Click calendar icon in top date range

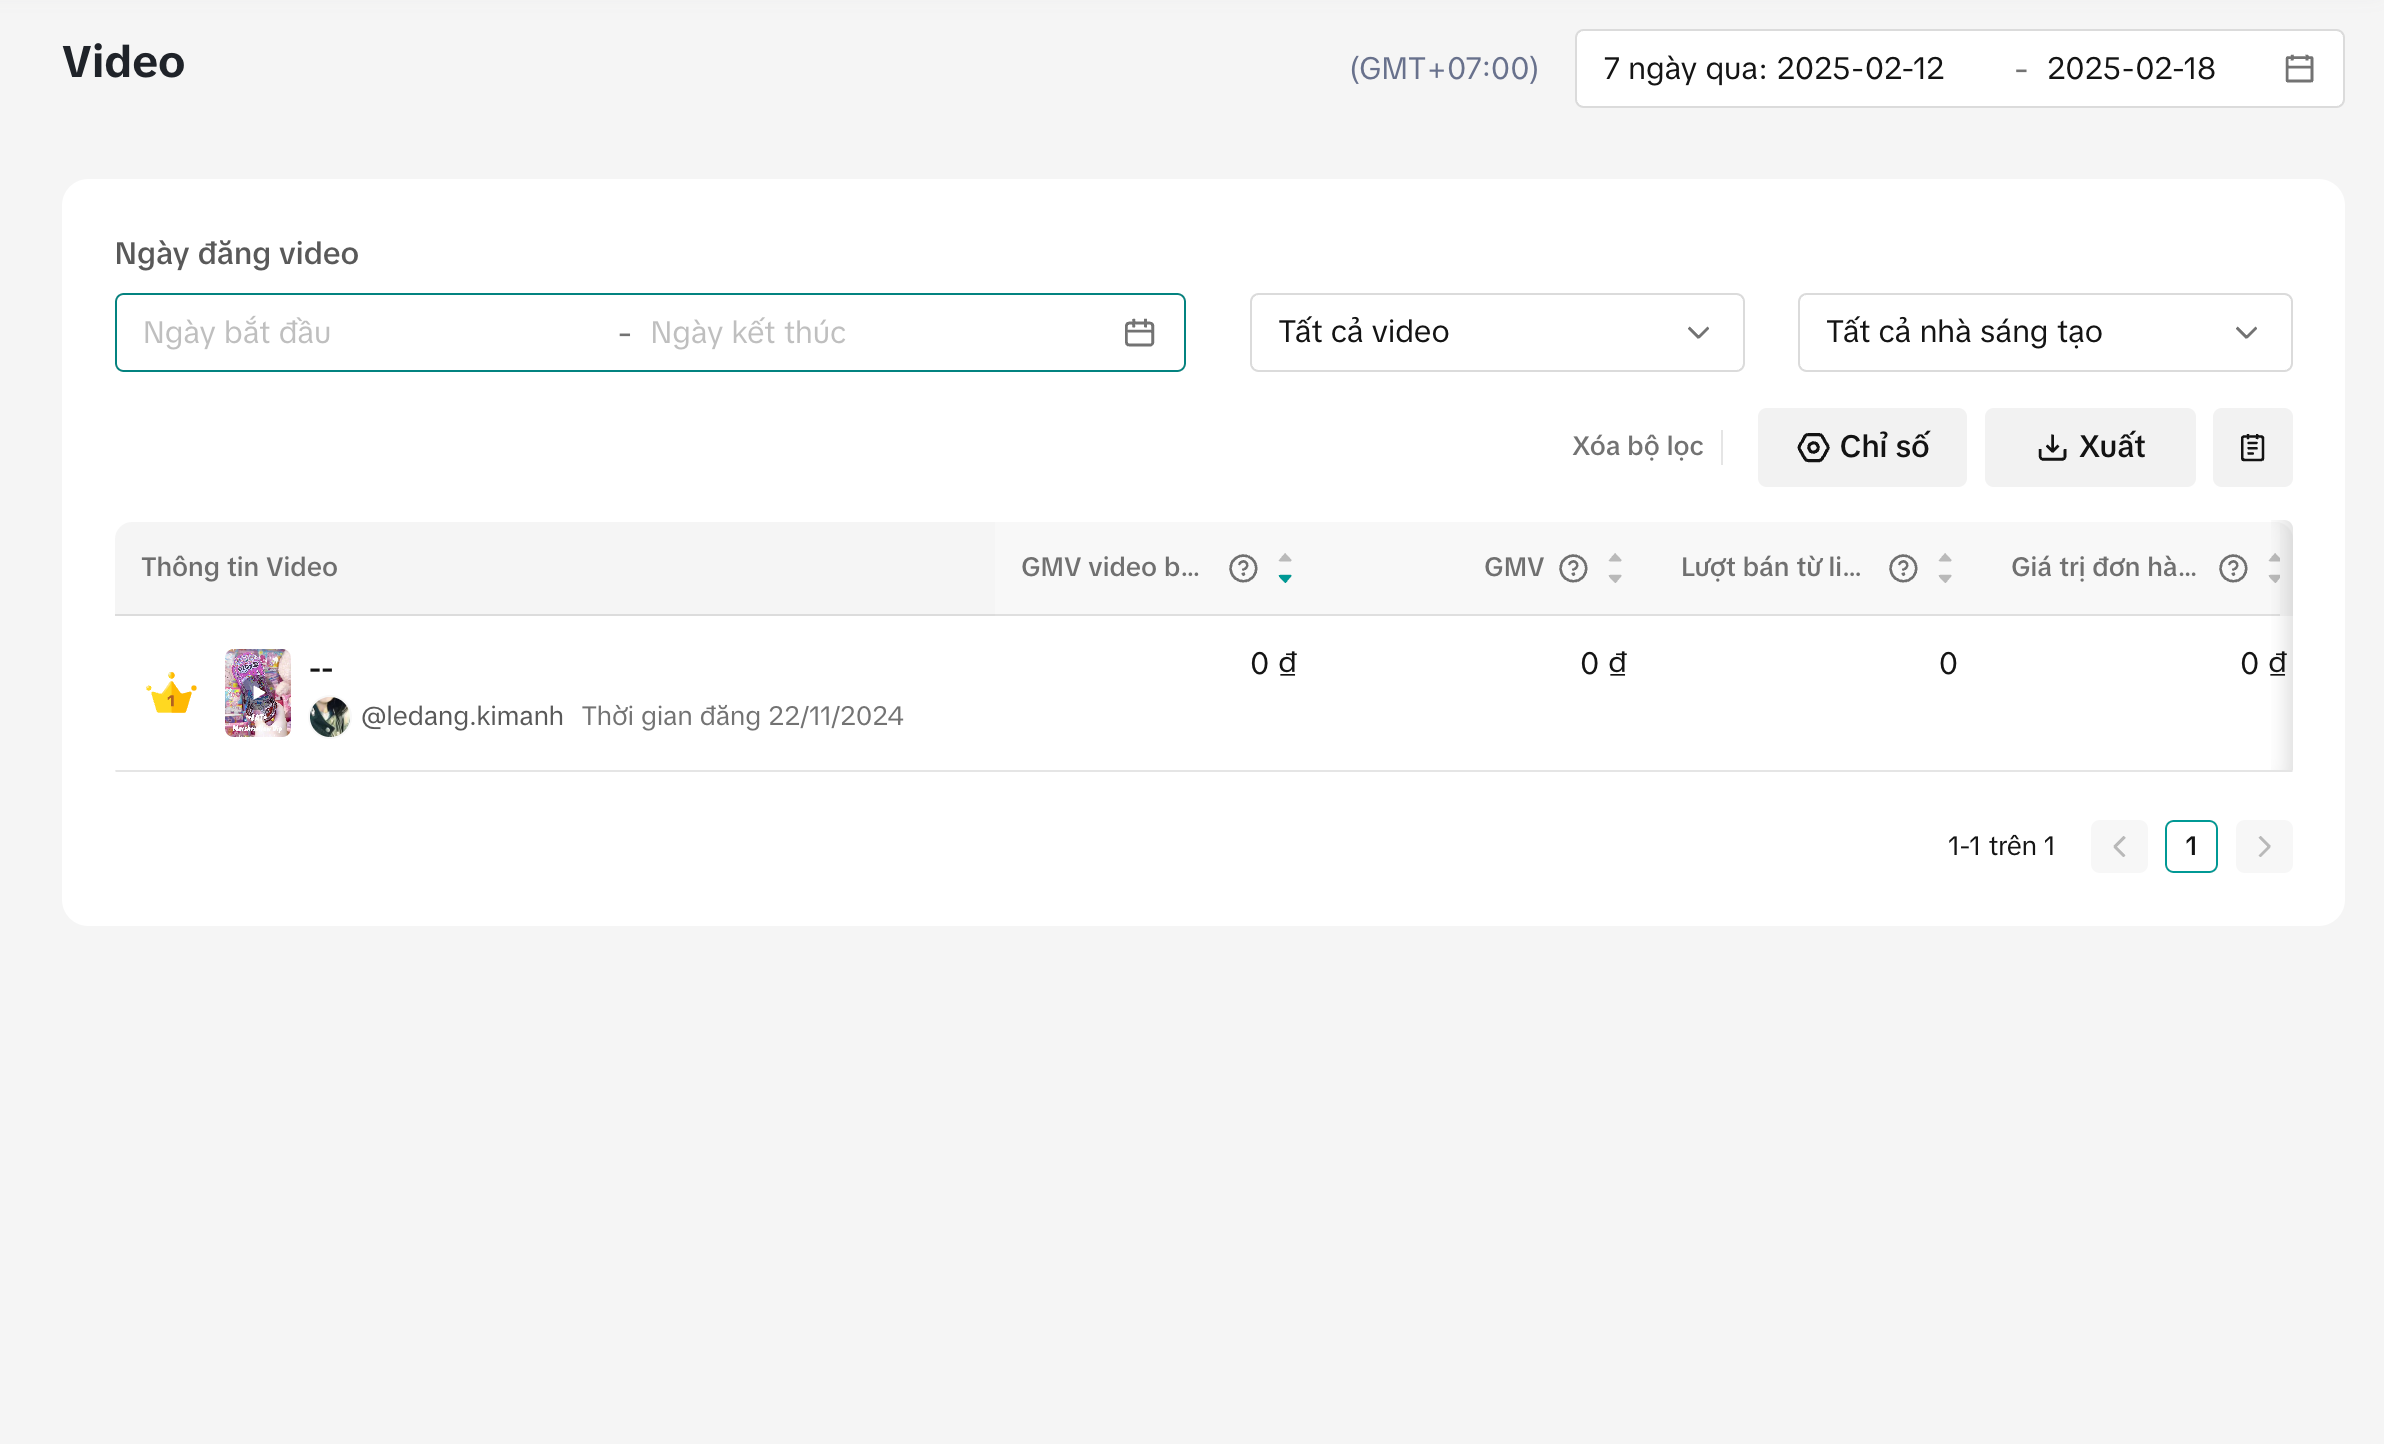2299,69
